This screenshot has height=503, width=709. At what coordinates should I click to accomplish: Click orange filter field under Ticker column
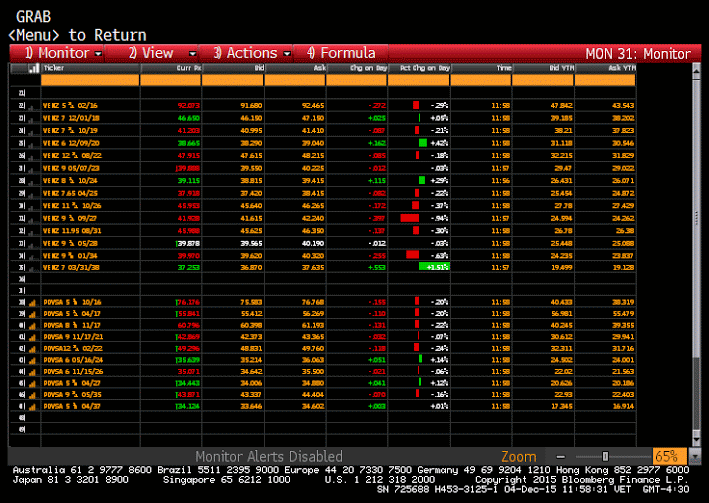(x=90, y=81)
